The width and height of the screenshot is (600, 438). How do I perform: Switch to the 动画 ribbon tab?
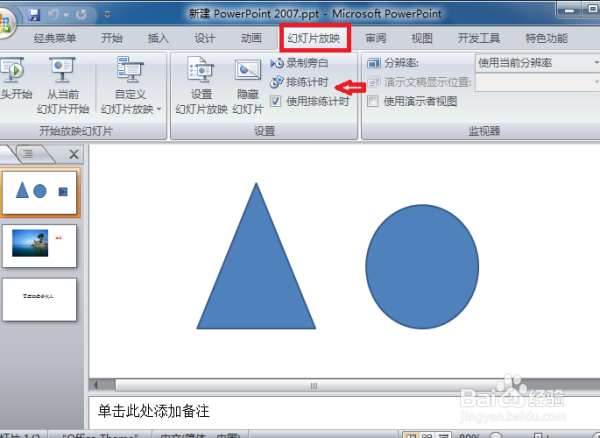pos(251,38)
